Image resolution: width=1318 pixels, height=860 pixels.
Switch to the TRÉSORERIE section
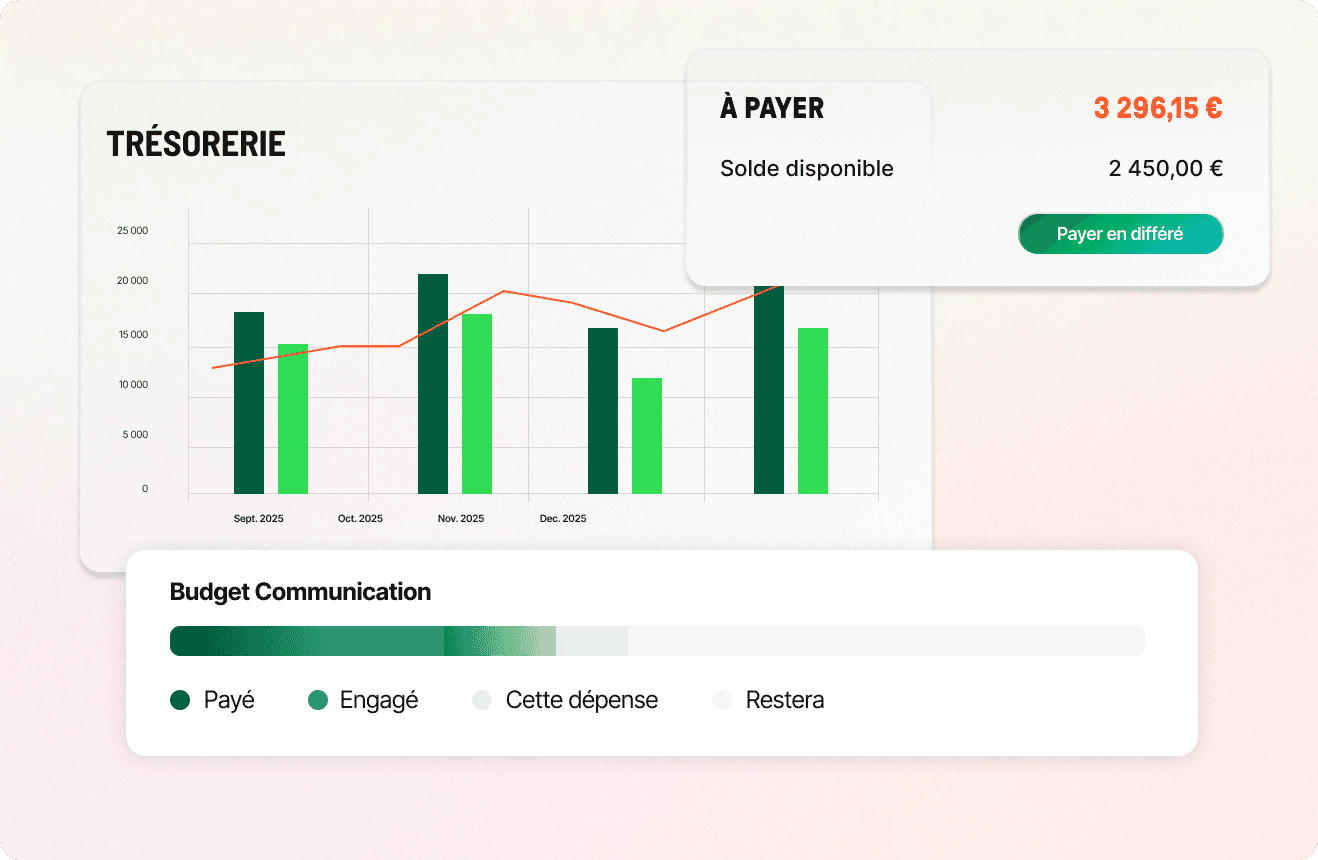click(196, 143)
